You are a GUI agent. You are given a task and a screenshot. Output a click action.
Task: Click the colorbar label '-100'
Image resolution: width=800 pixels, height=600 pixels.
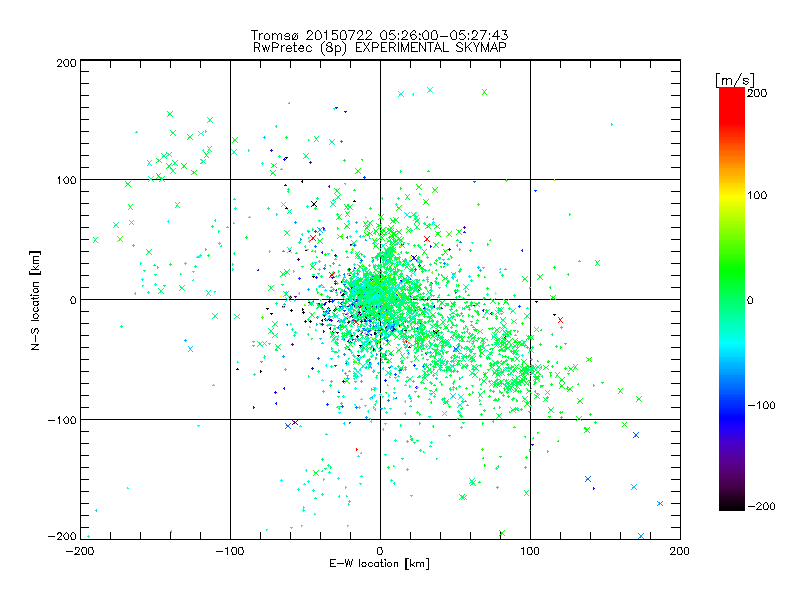pyautogui.click(x=761, y=405)
